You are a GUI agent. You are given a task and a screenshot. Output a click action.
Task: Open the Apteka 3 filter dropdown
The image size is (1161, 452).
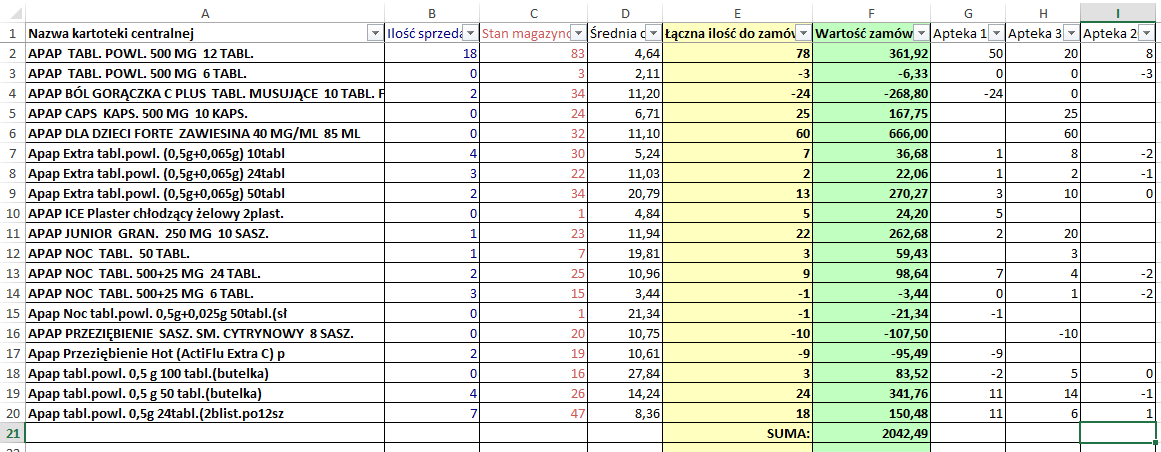1070,34
